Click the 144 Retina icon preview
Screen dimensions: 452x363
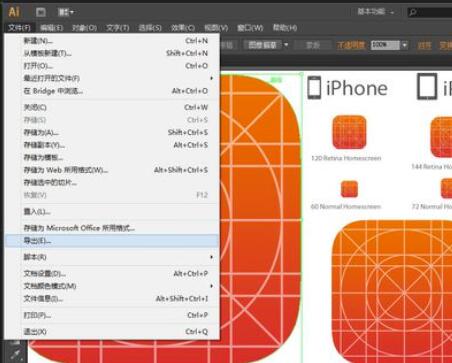coord(441,137)
